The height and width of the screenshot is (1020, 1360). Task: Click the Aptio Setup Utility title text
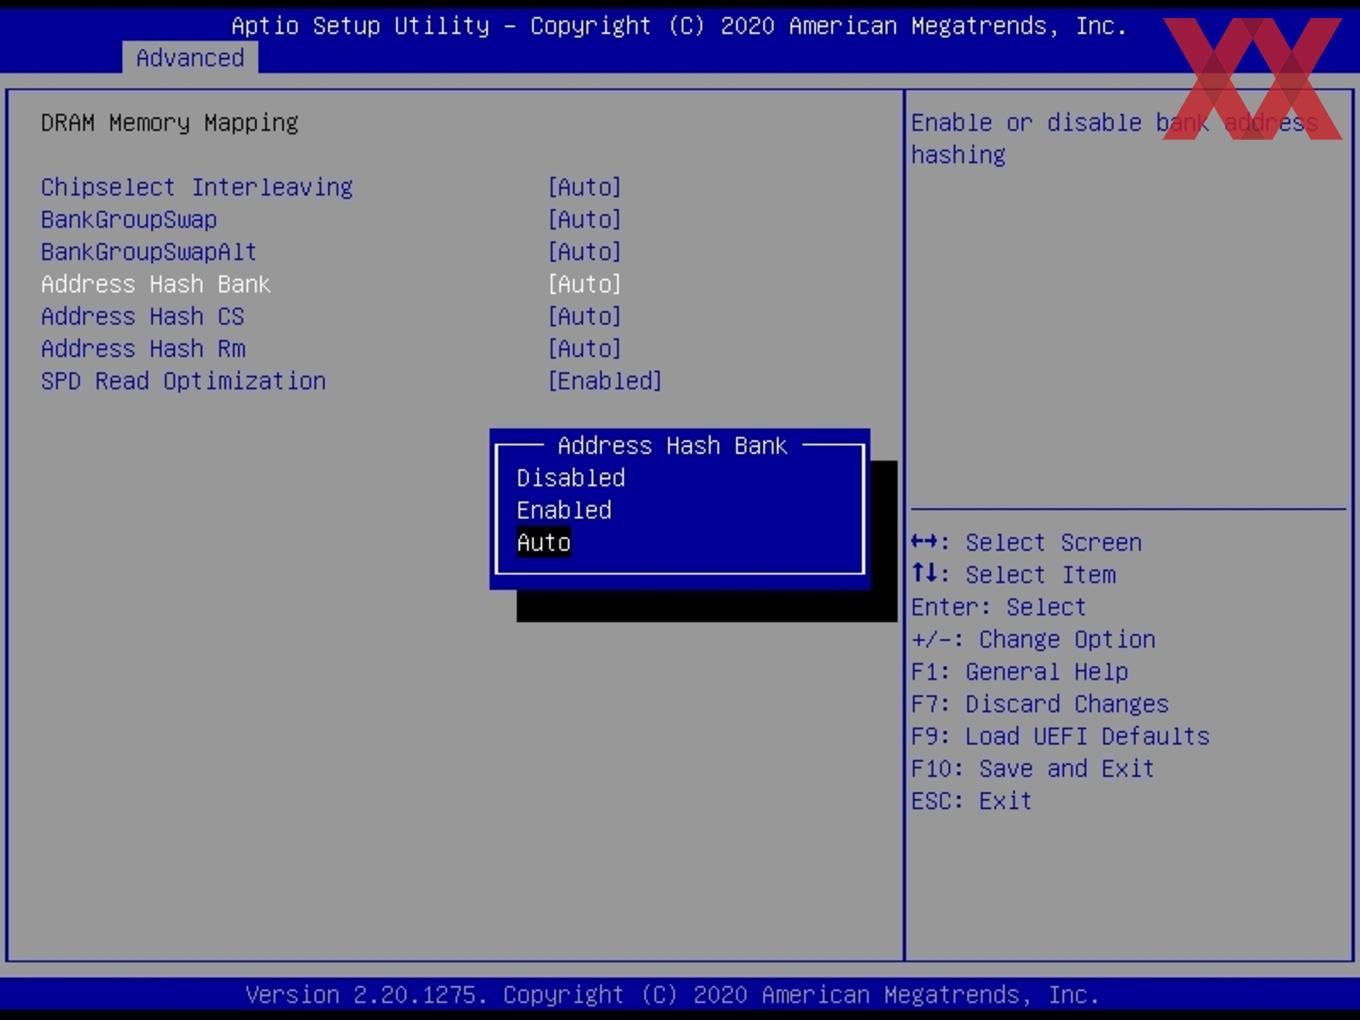(679, 25)
